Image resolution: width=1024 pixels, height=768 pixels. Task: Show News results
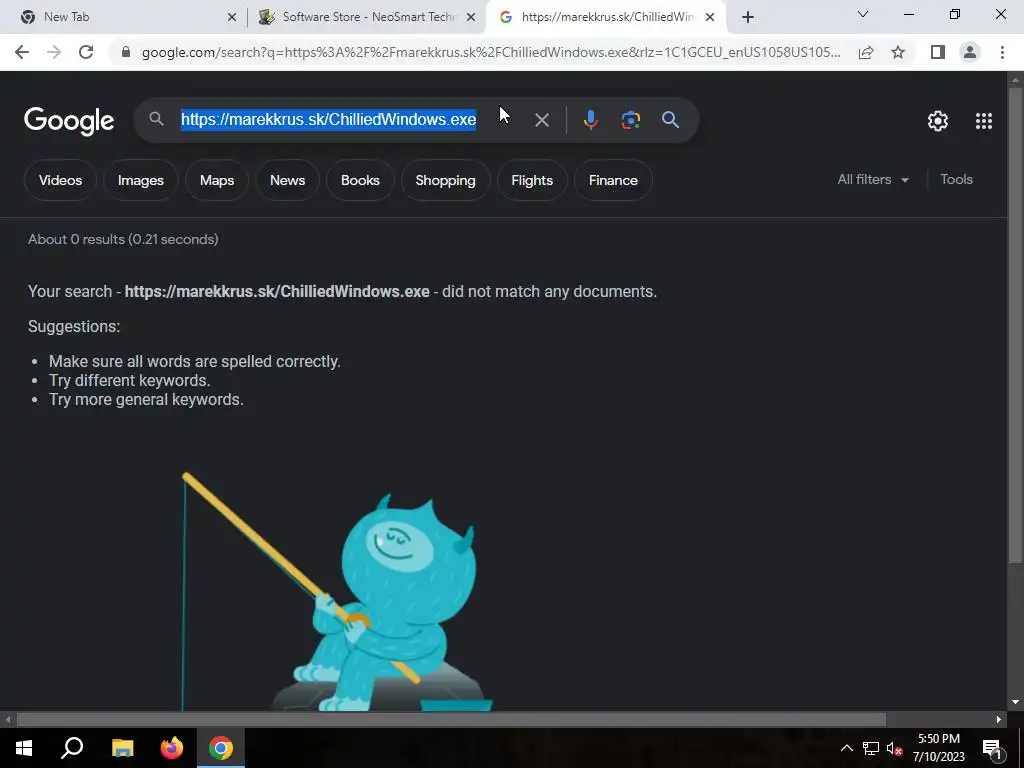pos(287,180)
